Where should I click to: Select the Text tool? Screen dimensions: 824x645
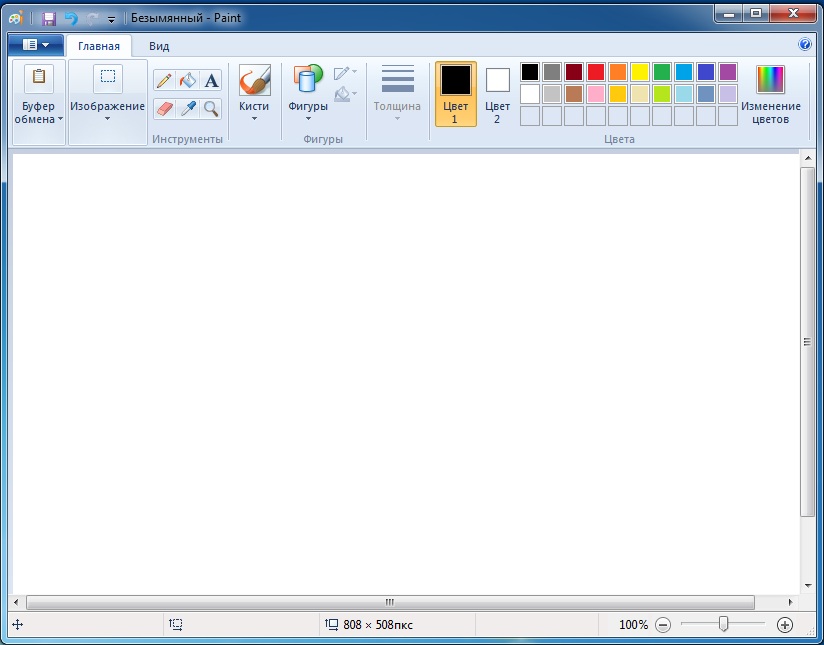[211, 80]
